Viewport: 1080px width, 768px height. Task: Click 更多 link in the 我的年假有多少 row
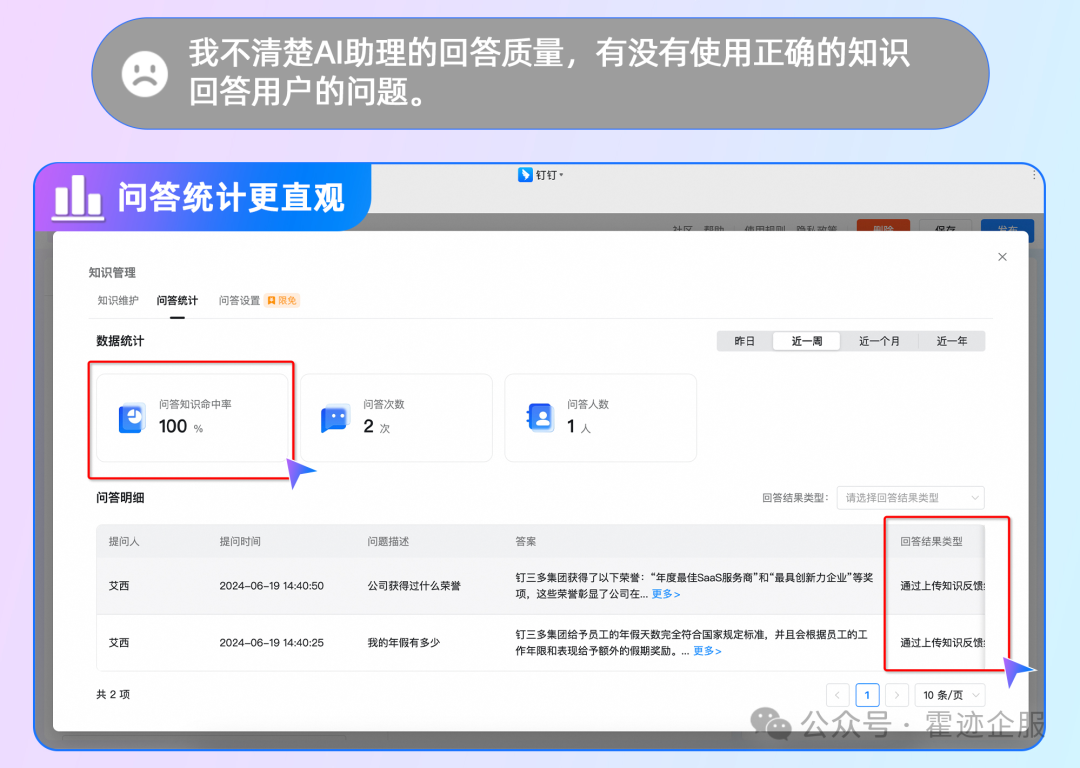pyautogui.click(x=707, y=651)
